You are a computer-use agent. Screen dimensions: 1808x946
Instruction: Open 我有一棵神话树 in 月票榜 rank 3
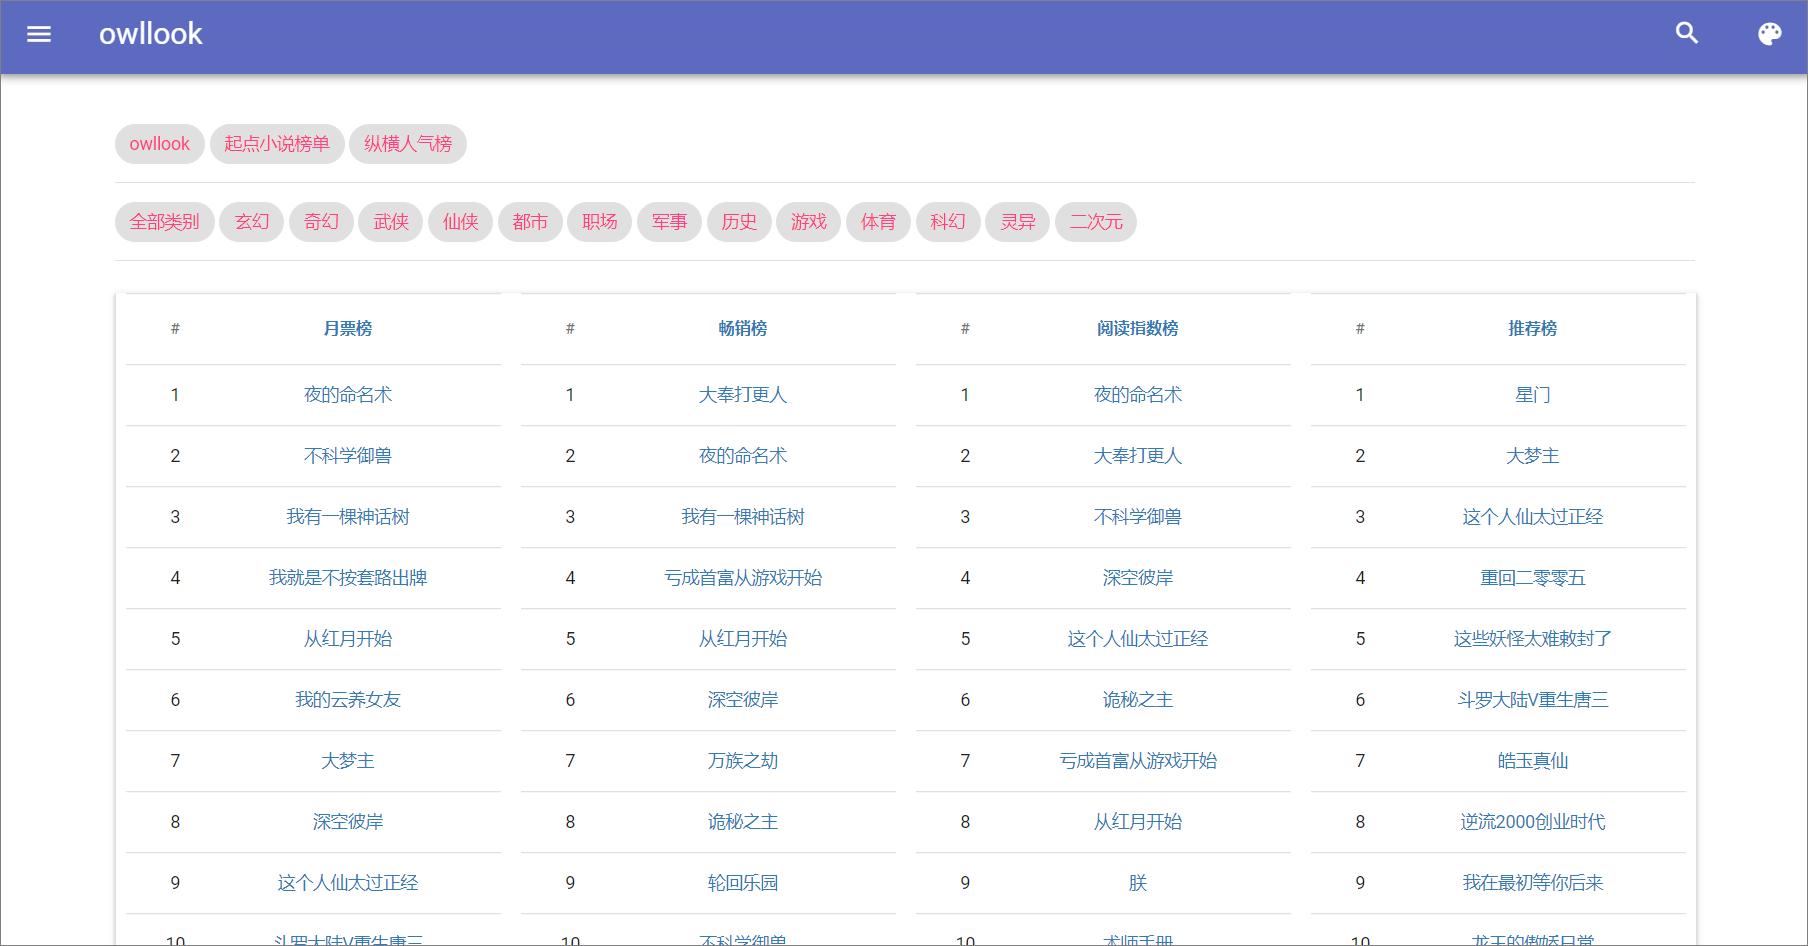[x=348, y=517]
